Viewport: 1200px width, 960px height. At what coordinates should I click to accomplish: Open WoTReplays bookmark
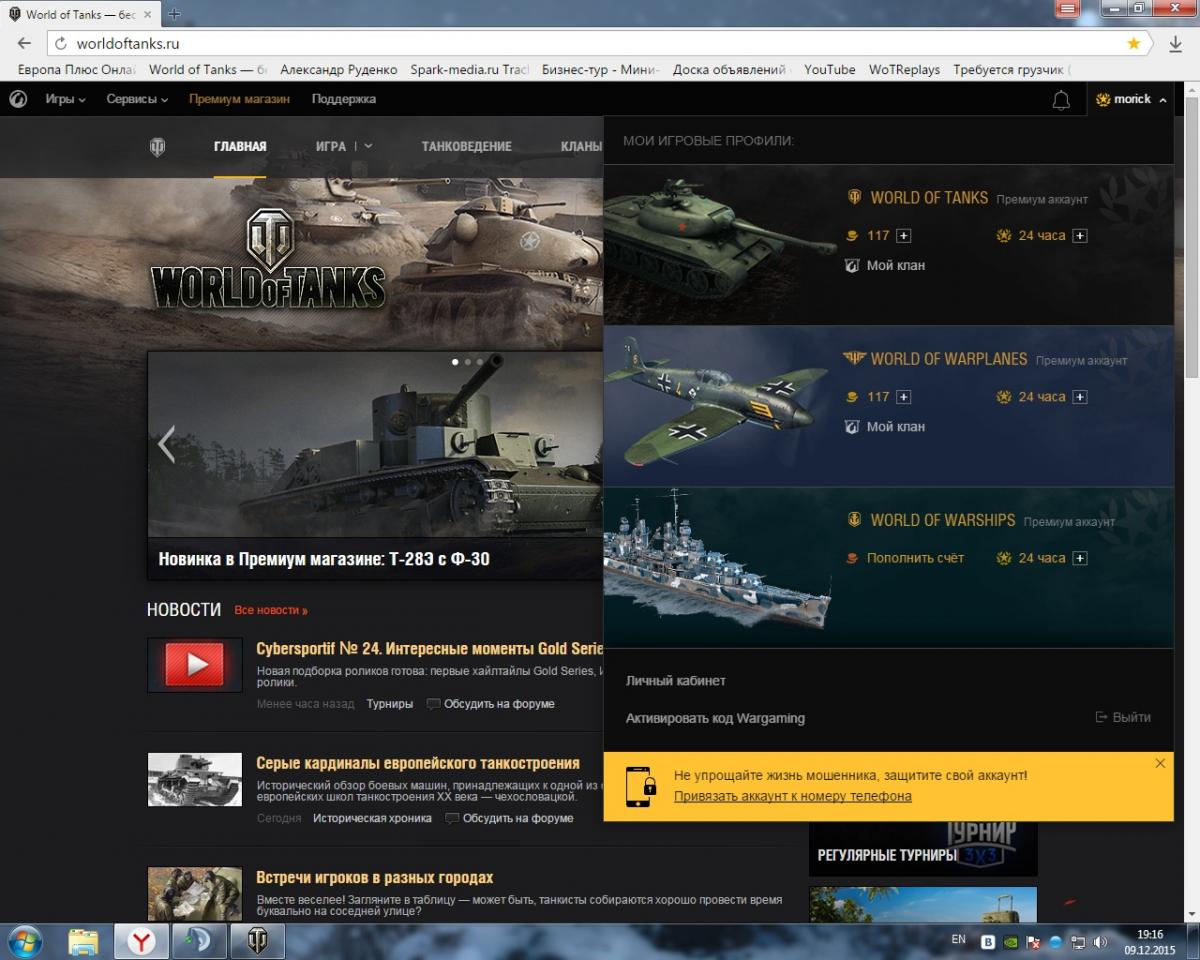[x=904, y=69]
